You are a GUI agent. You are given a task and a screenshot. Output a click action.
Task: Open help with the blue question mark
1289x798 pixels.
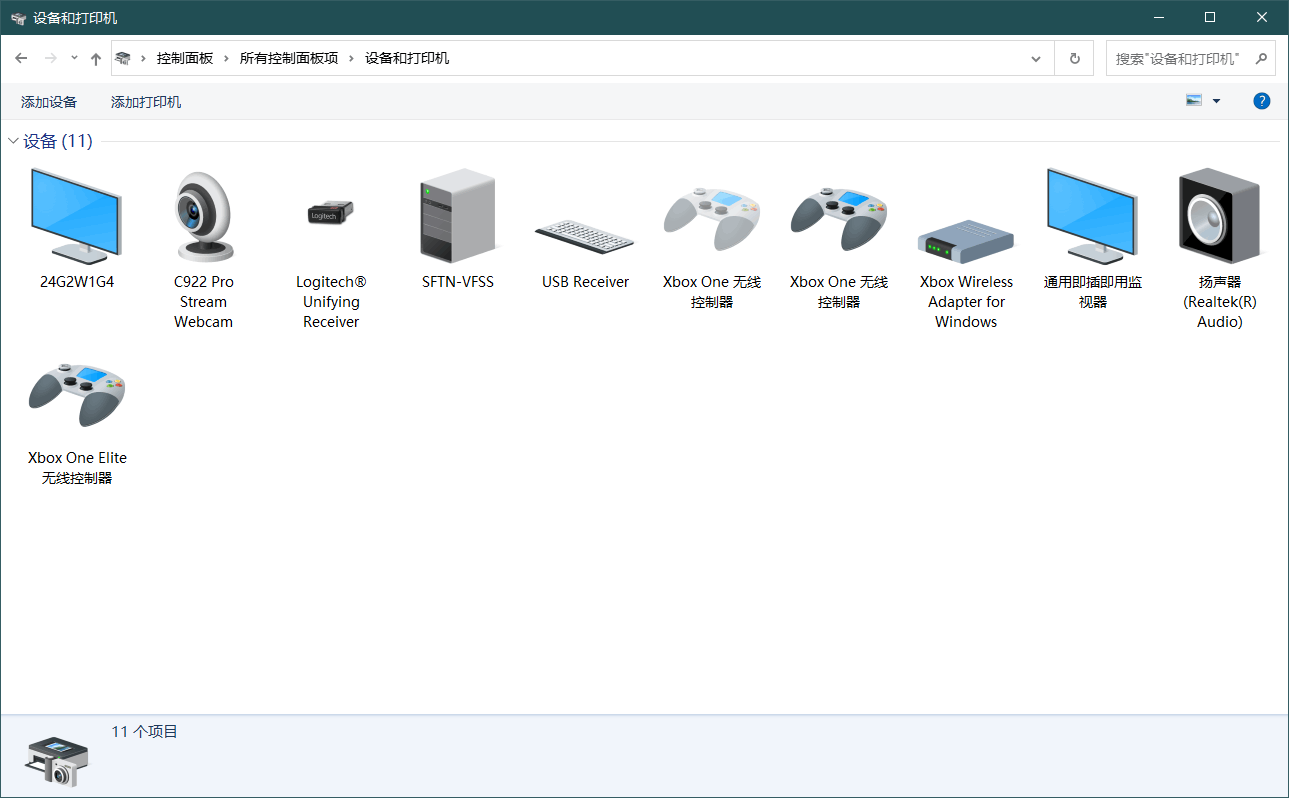click(x=1262, y=101)
